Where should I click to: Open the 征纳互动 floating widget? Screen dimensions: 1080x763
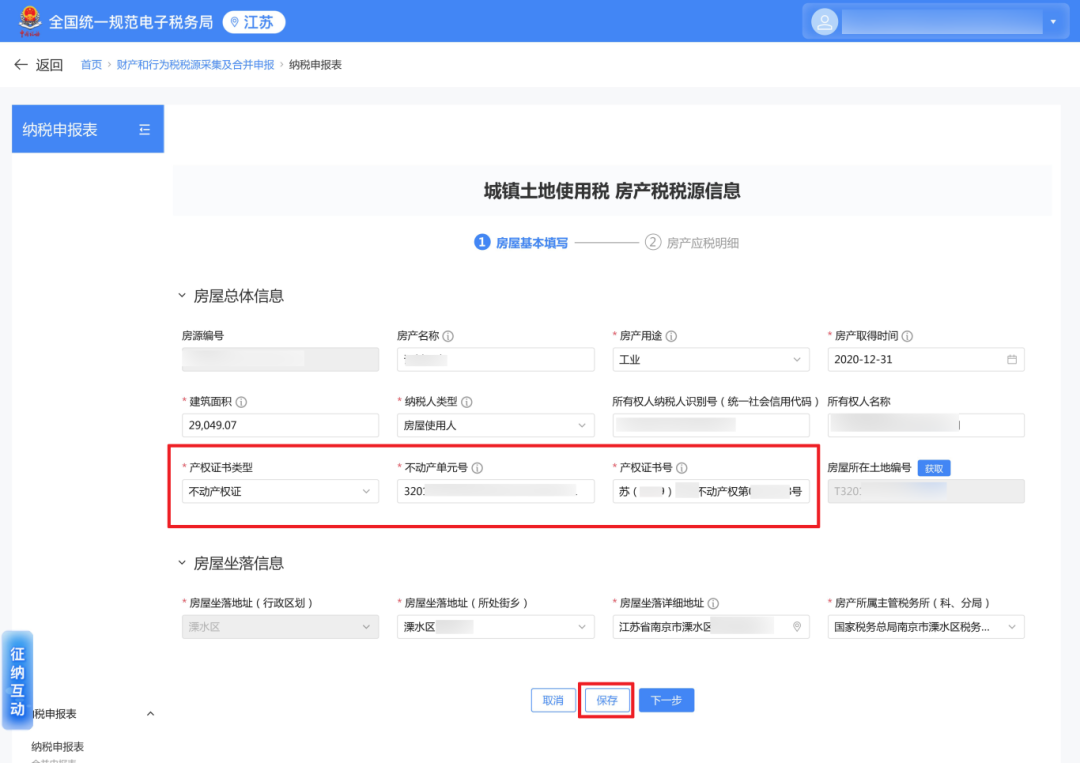(x=17, y=680)
